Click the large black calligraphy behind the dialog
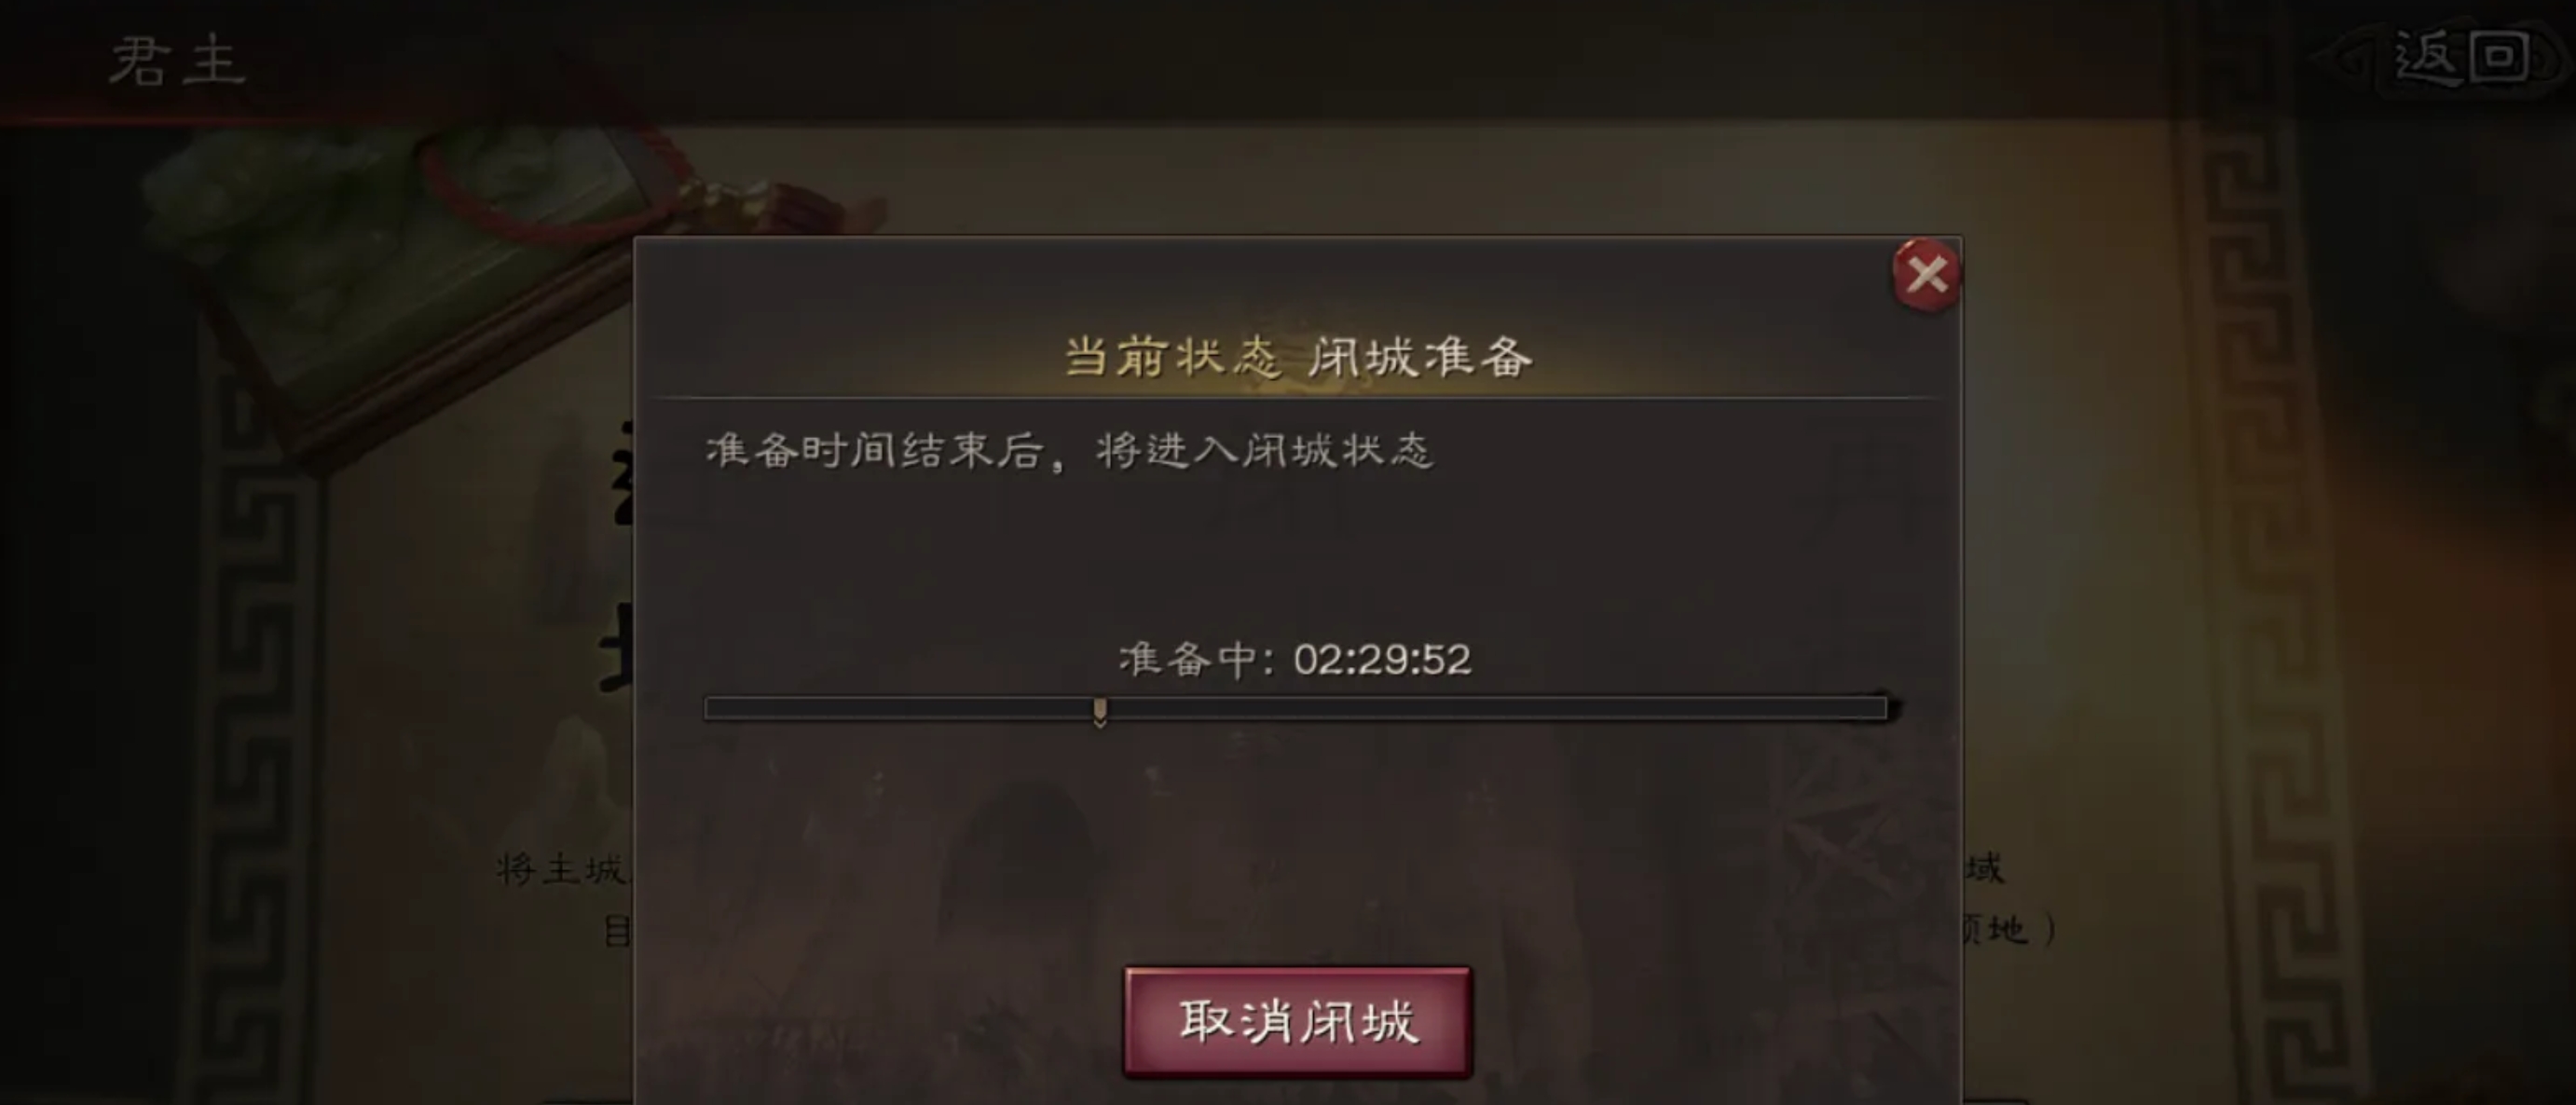 point(618,560)
